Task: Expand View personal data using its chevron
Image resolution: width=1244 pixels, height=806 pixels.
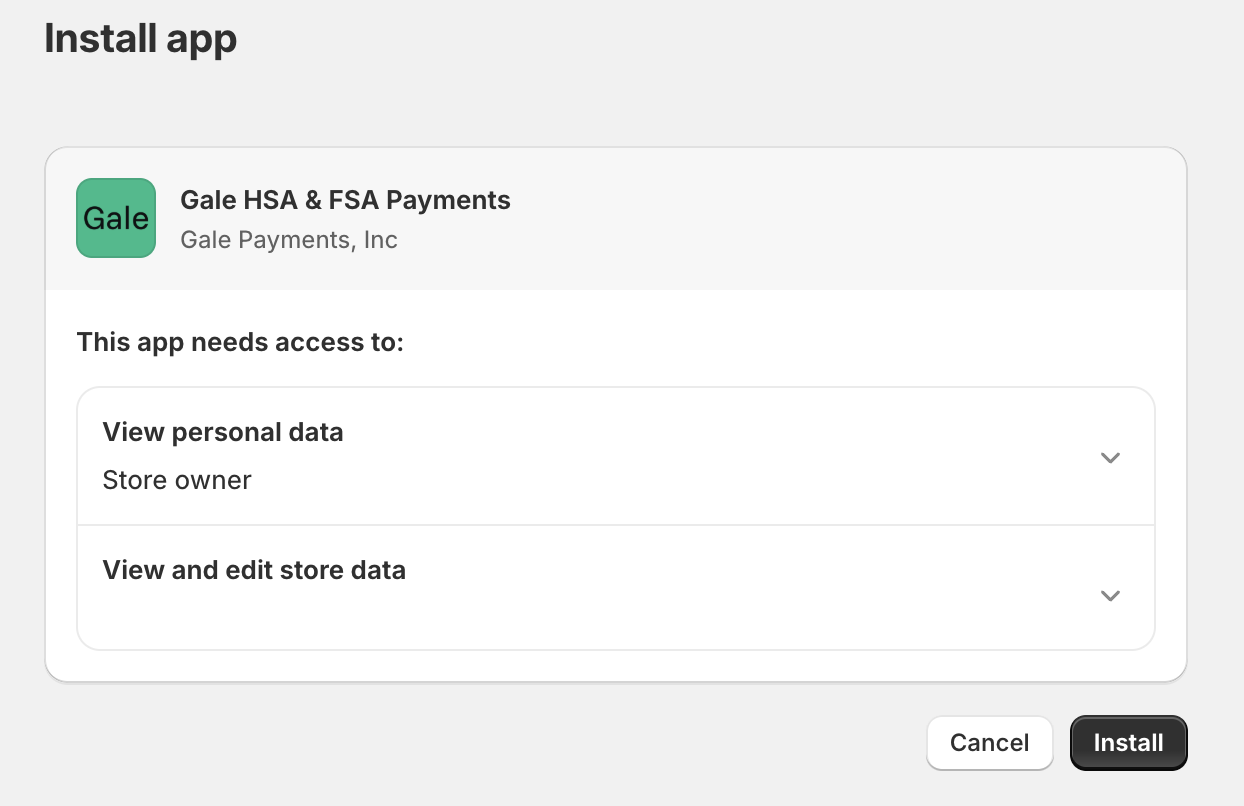Action: 1109,458
